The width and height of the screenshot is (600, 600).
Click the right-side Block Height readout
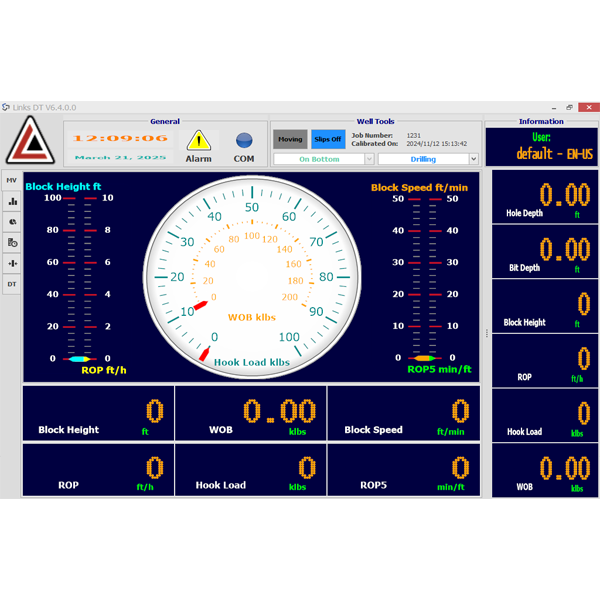pos(545,307)
